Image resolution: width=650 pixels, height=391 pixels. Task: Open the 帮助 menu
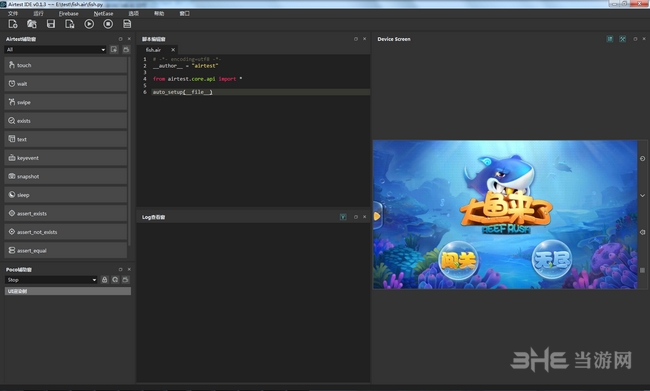[159, 14]
